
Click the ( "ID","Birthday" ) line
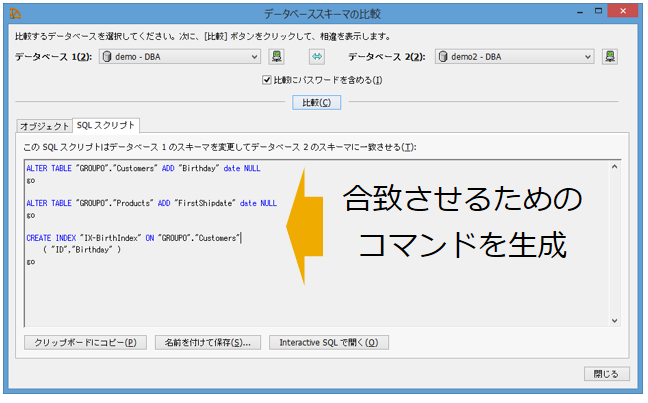82,250
